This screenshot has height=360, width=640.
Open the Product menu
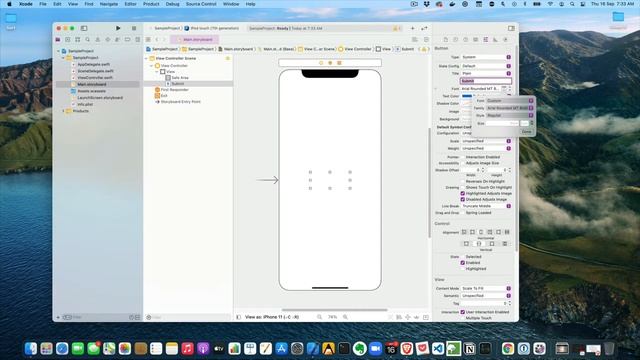[x=151, y=4]
